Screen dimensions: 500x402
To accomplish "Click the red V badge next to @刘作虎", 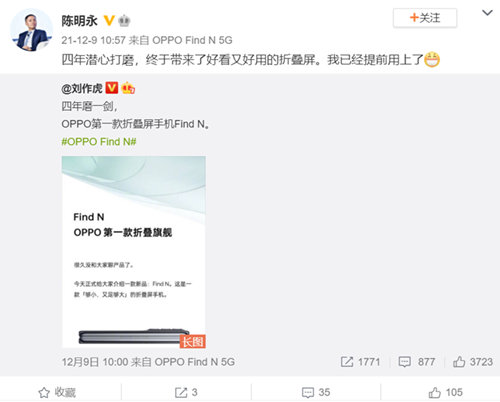I will pyautogui.click(x=112, y=88).
